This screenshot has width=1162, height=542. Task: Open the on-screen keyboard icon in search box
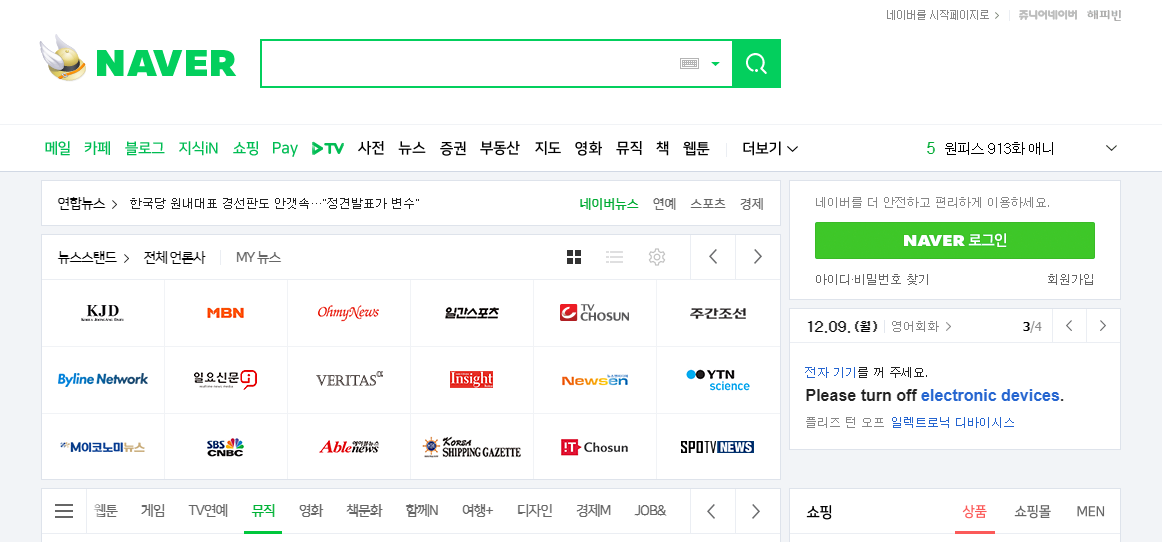[x=689, y=64]
